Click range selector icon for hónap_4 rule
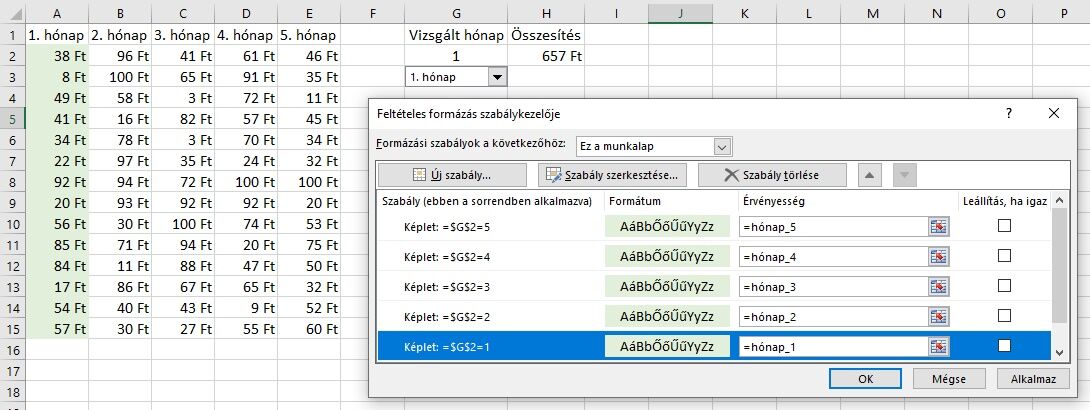The image size is (1090, 410). (938, 256)
